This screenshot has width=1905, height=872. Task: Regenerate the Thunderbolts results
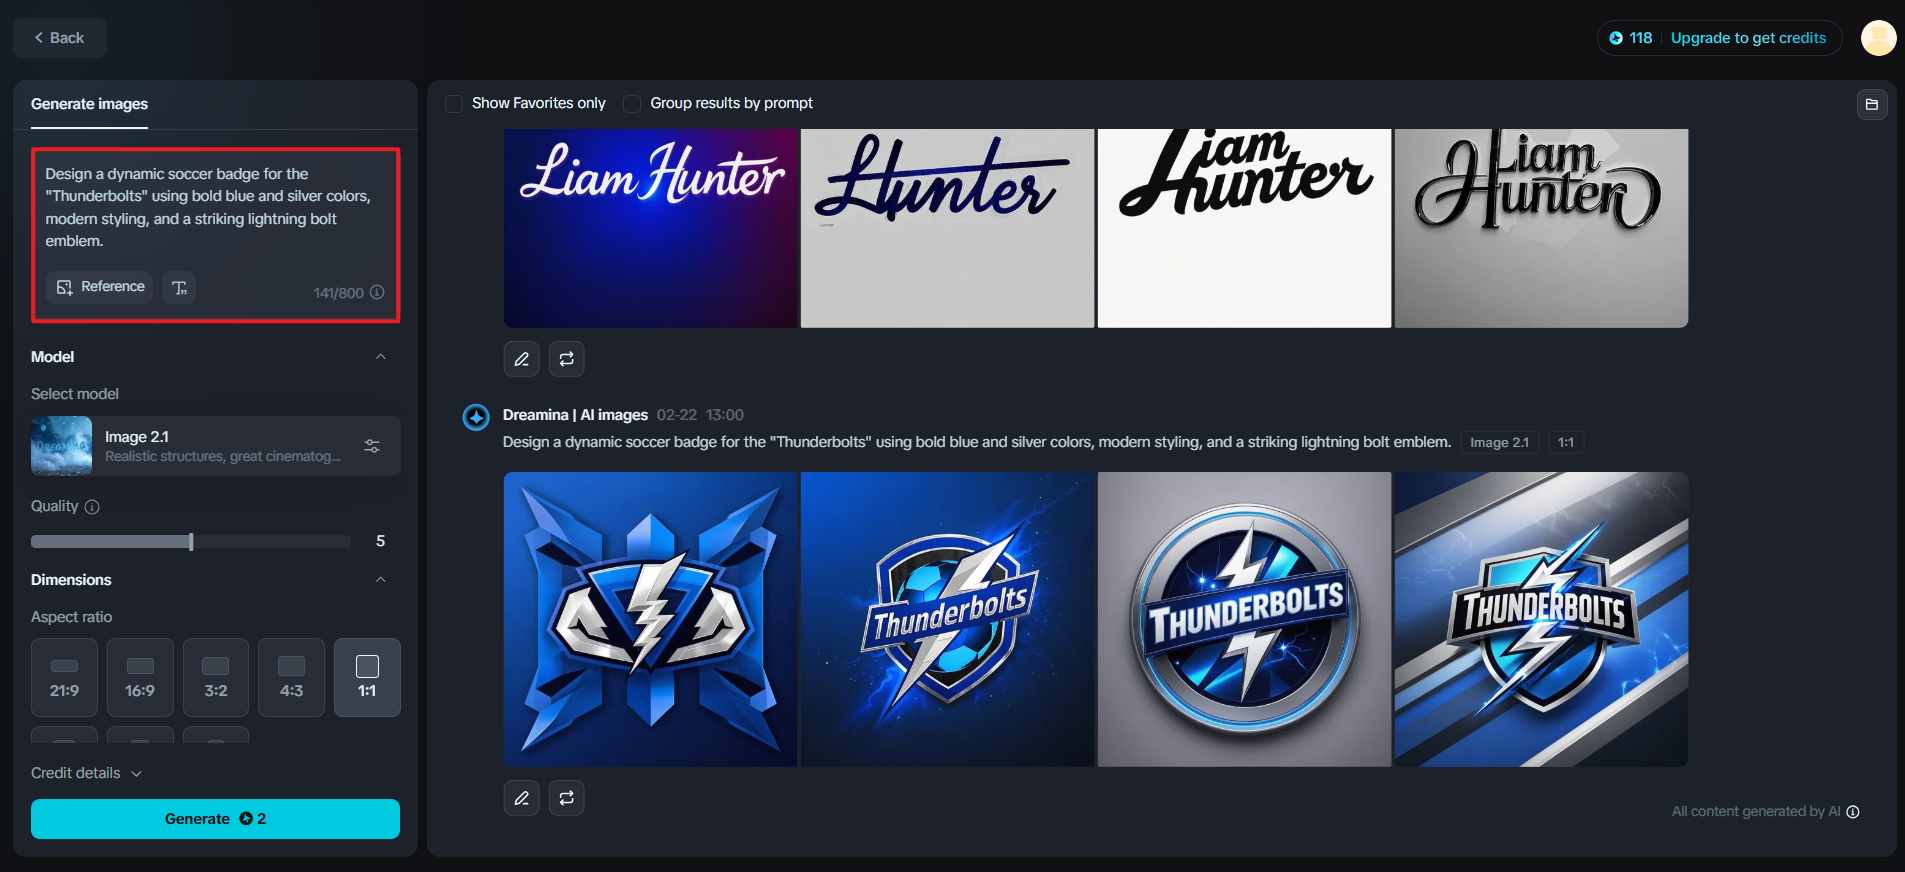tap(567, 798)
